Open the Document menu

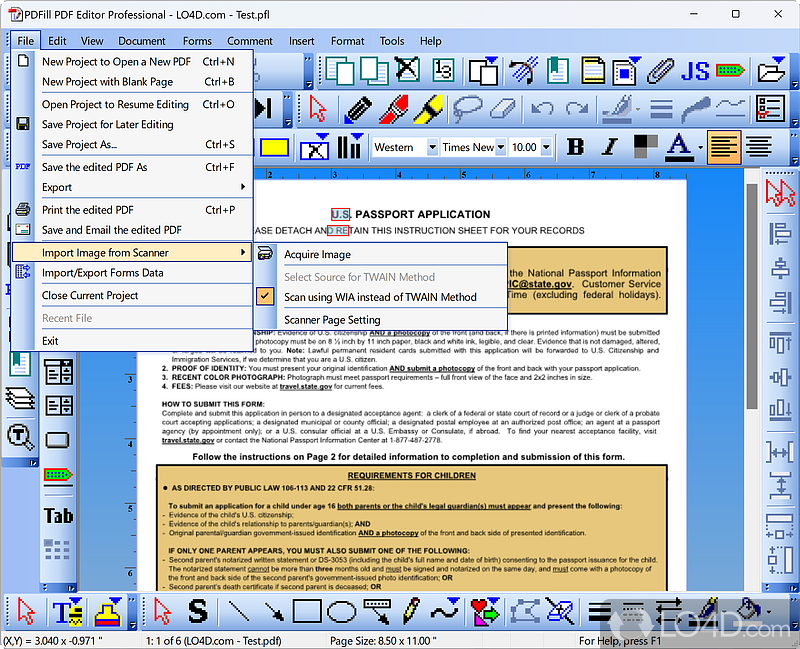[x=142, y=41]
